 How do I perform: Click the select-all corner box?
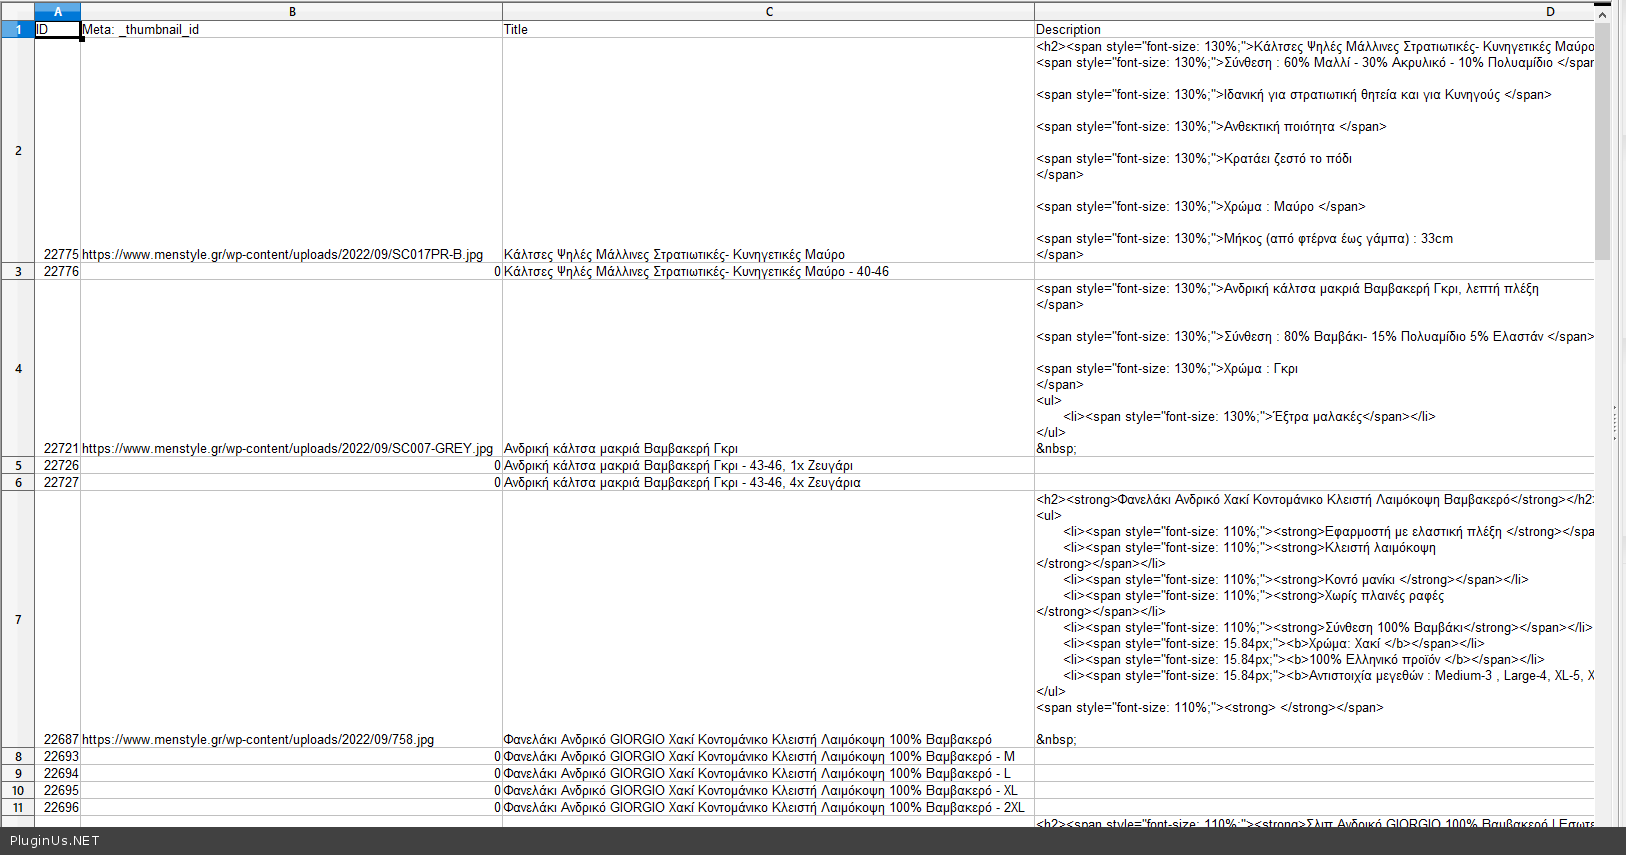(x=17, y=12)
